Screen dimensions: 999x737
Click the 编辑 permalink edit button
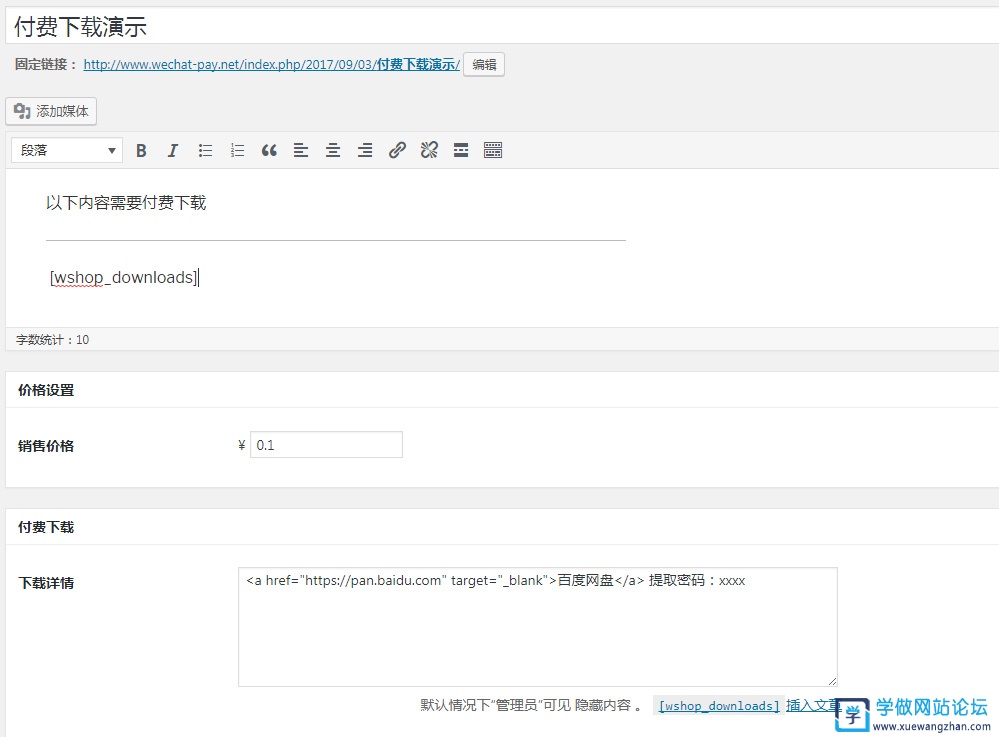[484, 65]
